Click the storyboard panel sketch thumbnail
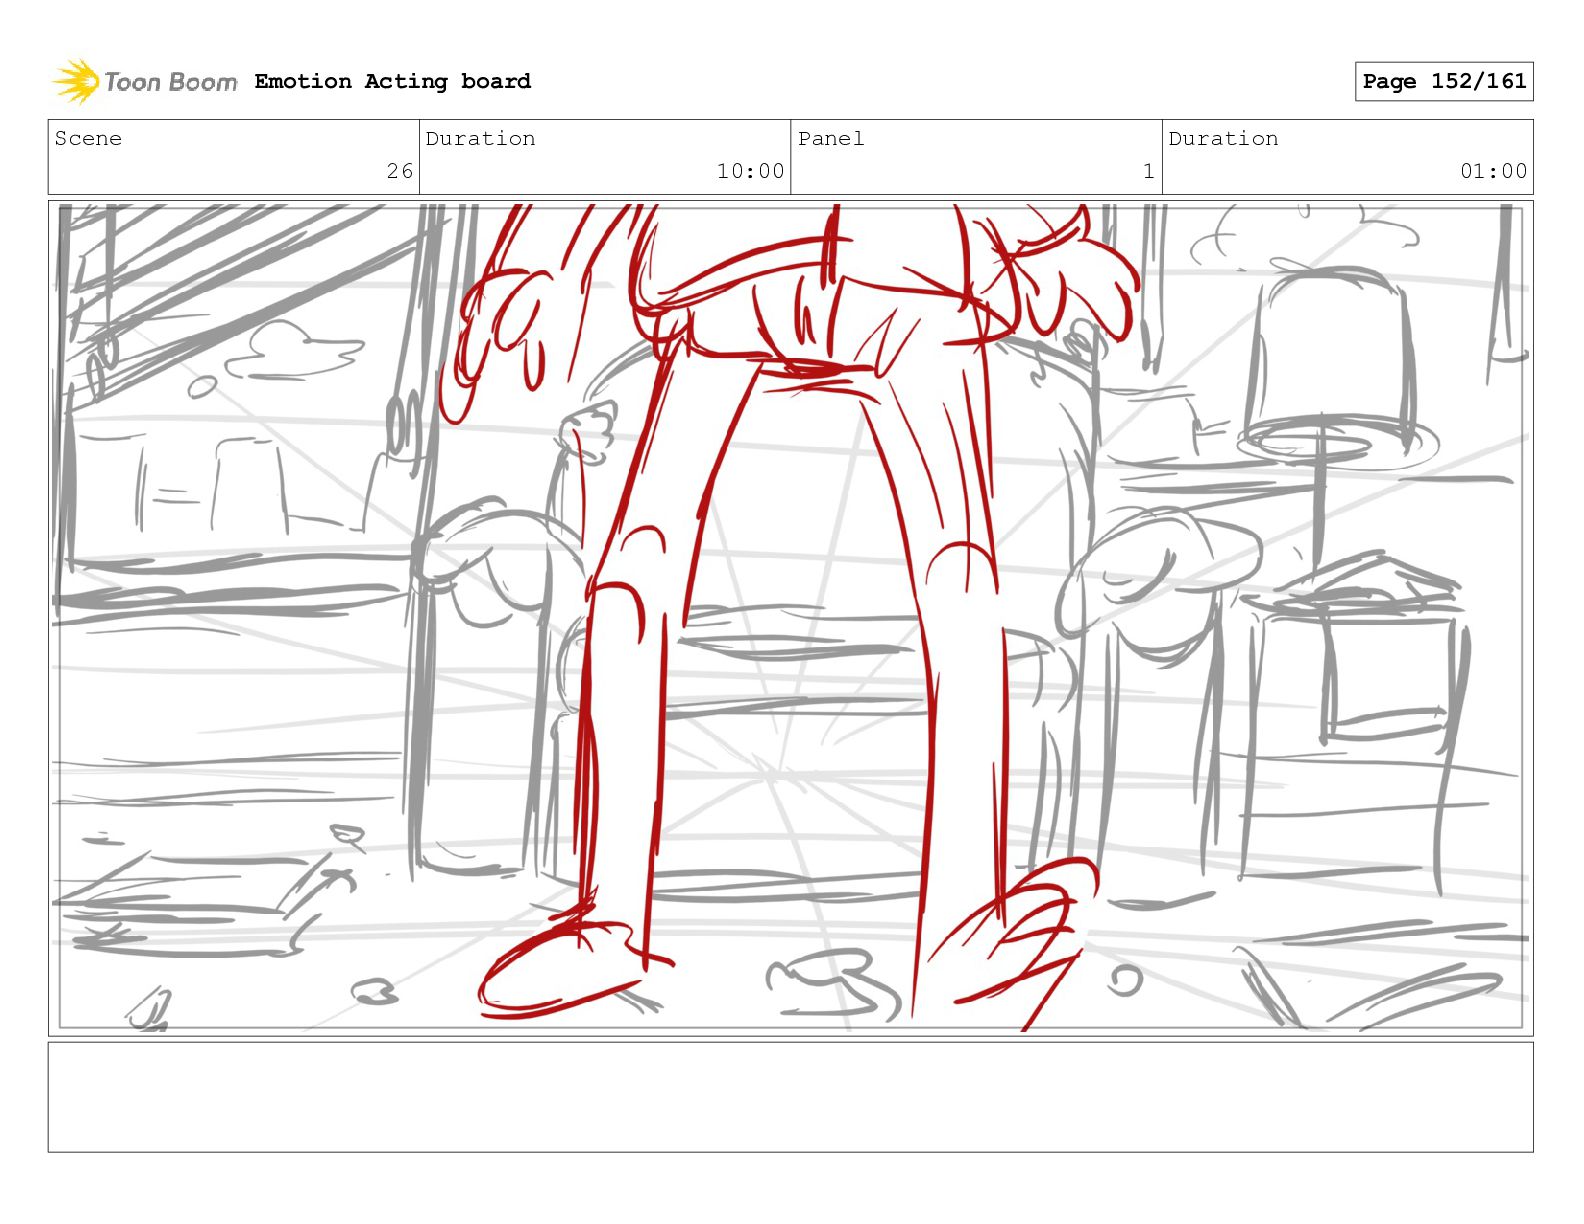Viewport: 1584px width, 1224px height. pyautogui.click(x=791, y=618)
